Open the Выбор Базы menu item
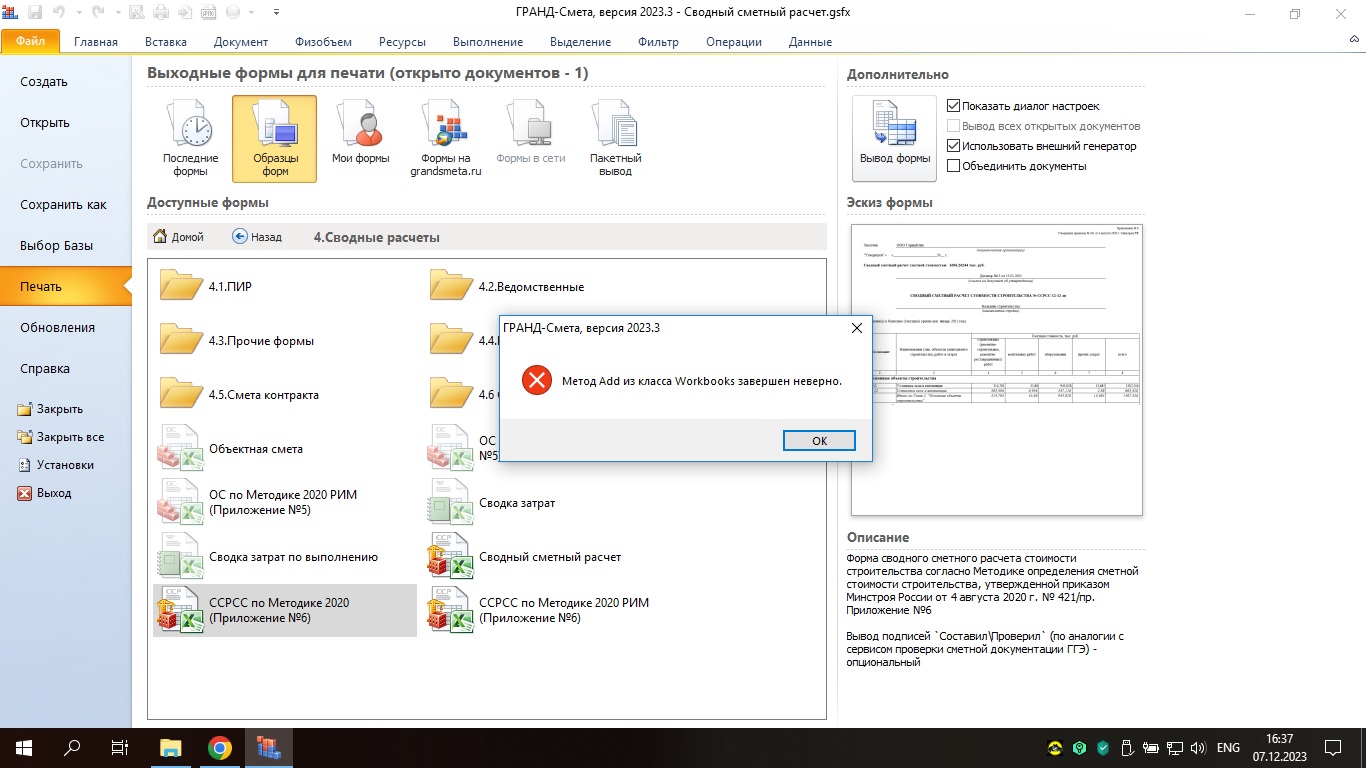Viewport: 1366px width, 768px height. (57, 246)
